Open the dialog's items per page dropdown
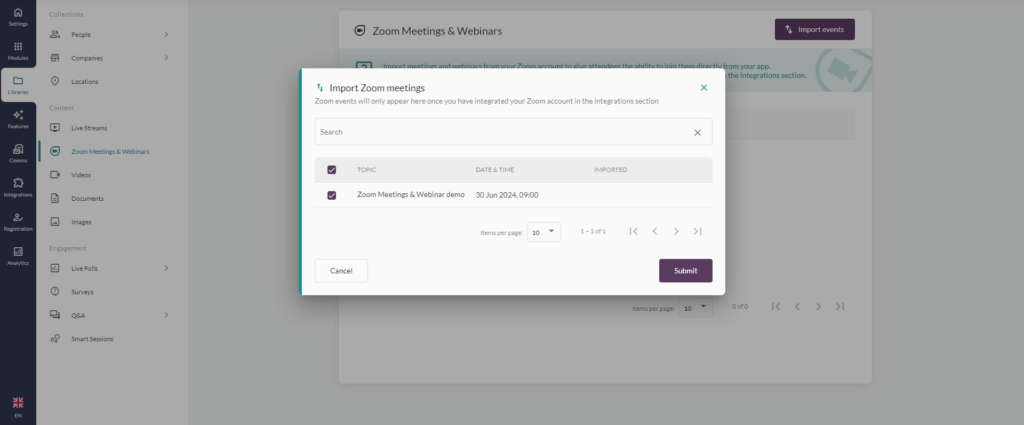This screenshot has height=425, width=1024. point(544,232)
